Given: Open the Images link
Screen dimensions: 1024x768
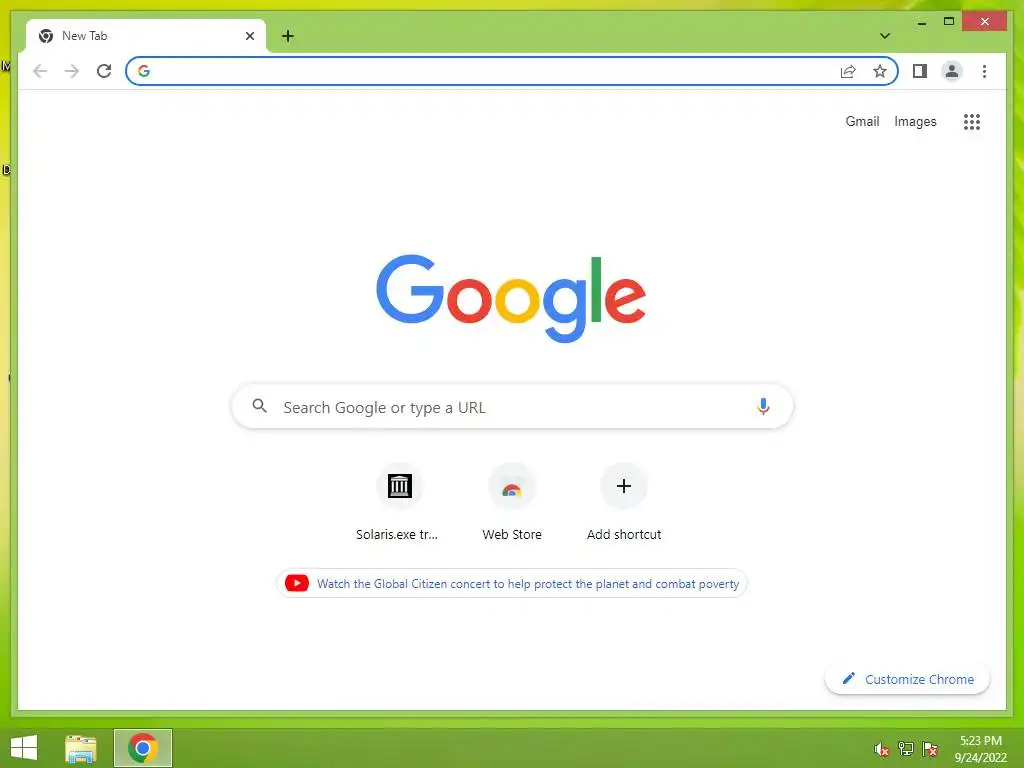Looking at the screenshot, I should tap(915, 121).
